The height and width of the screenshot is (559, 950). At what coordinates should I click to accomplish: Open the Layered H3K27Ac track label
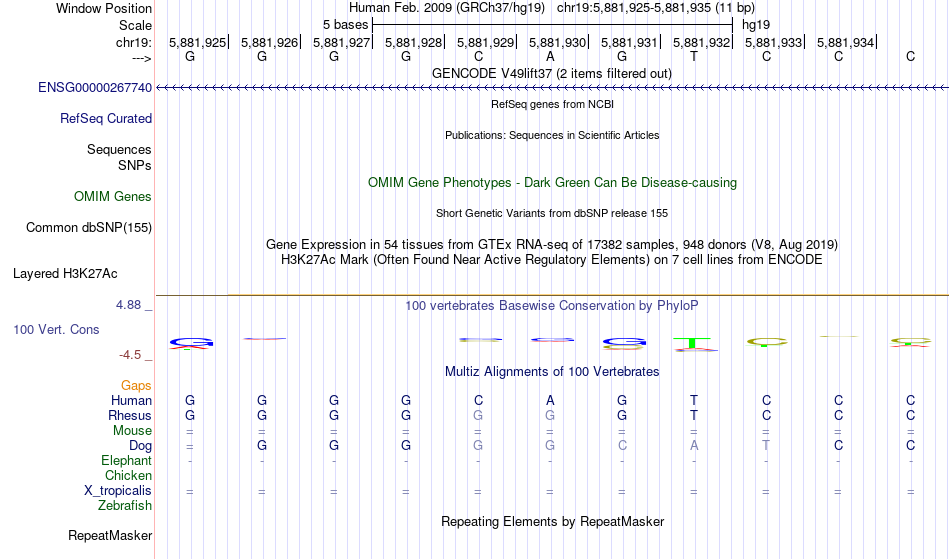point(65,274)
